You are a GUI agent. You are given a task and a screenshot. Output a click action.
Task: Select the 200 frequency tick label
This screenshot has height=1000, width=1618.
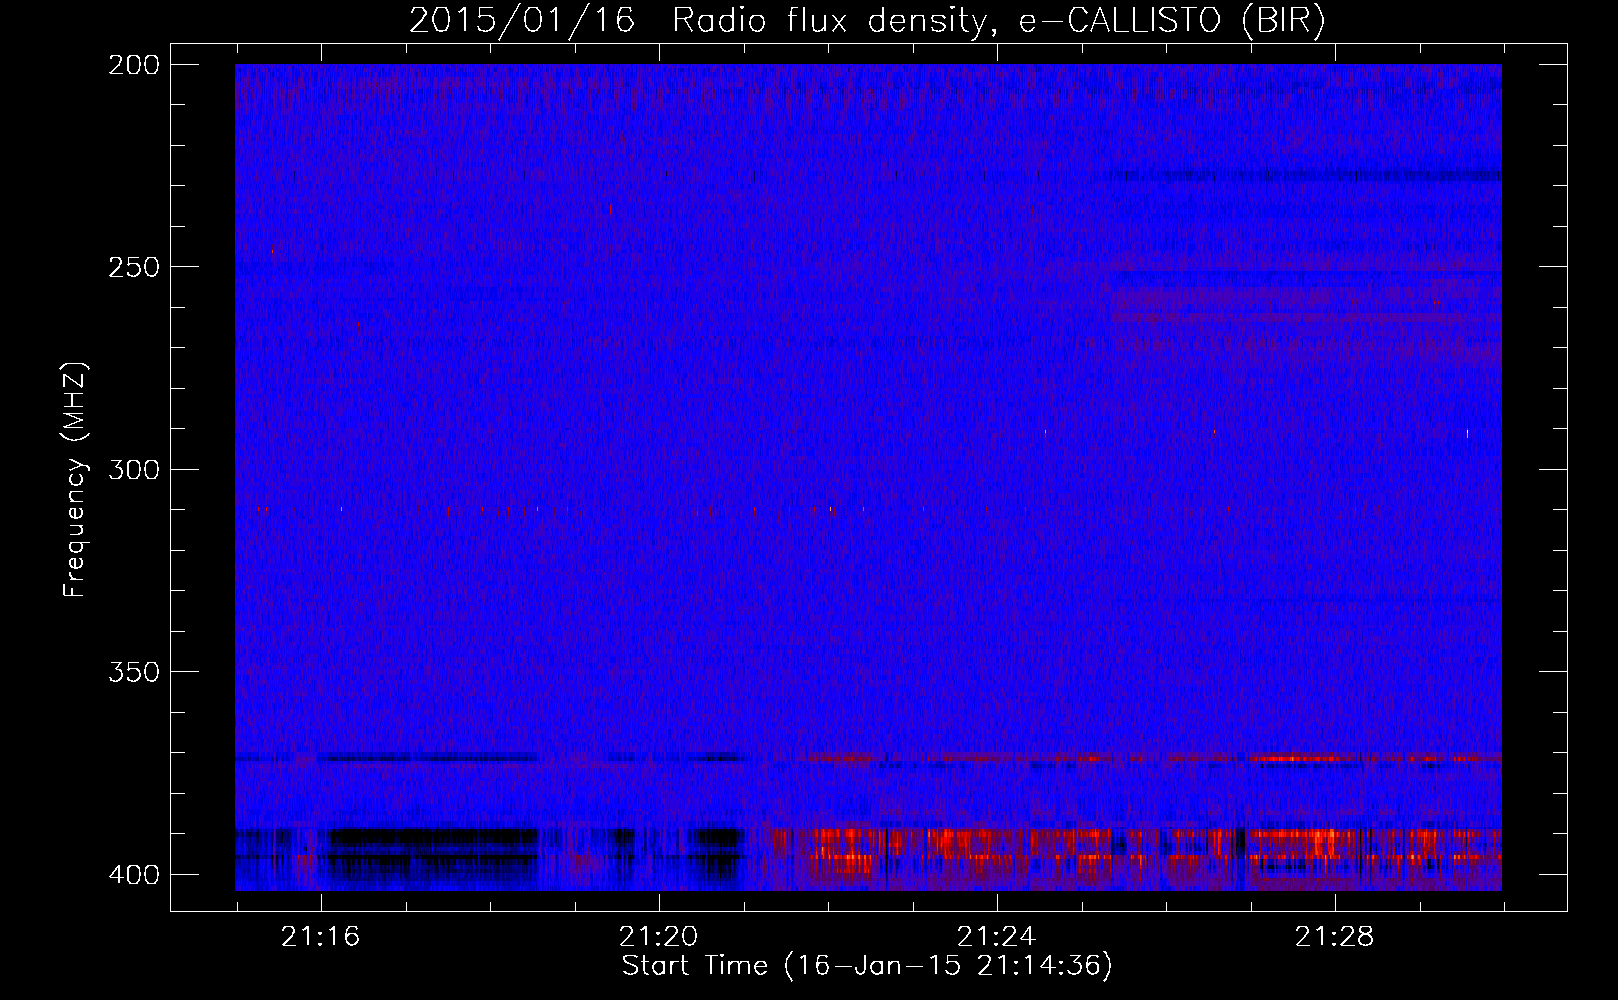pyautogui.click(x=133, y=65)
